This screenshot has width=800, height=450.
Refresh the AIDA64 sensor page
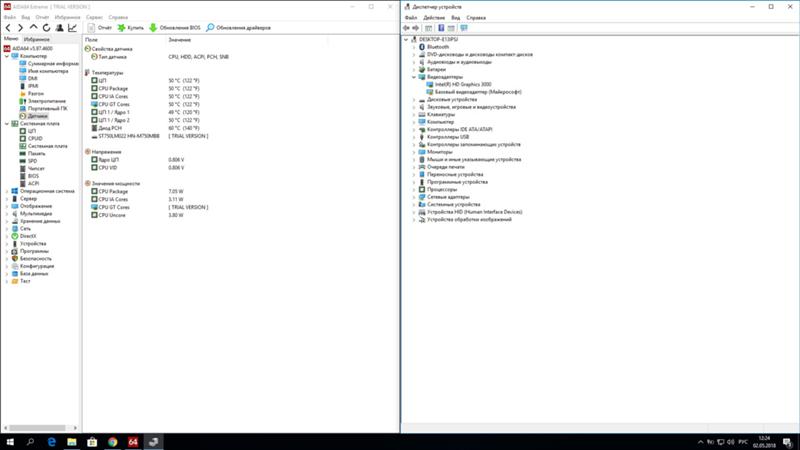click(46, 28)
